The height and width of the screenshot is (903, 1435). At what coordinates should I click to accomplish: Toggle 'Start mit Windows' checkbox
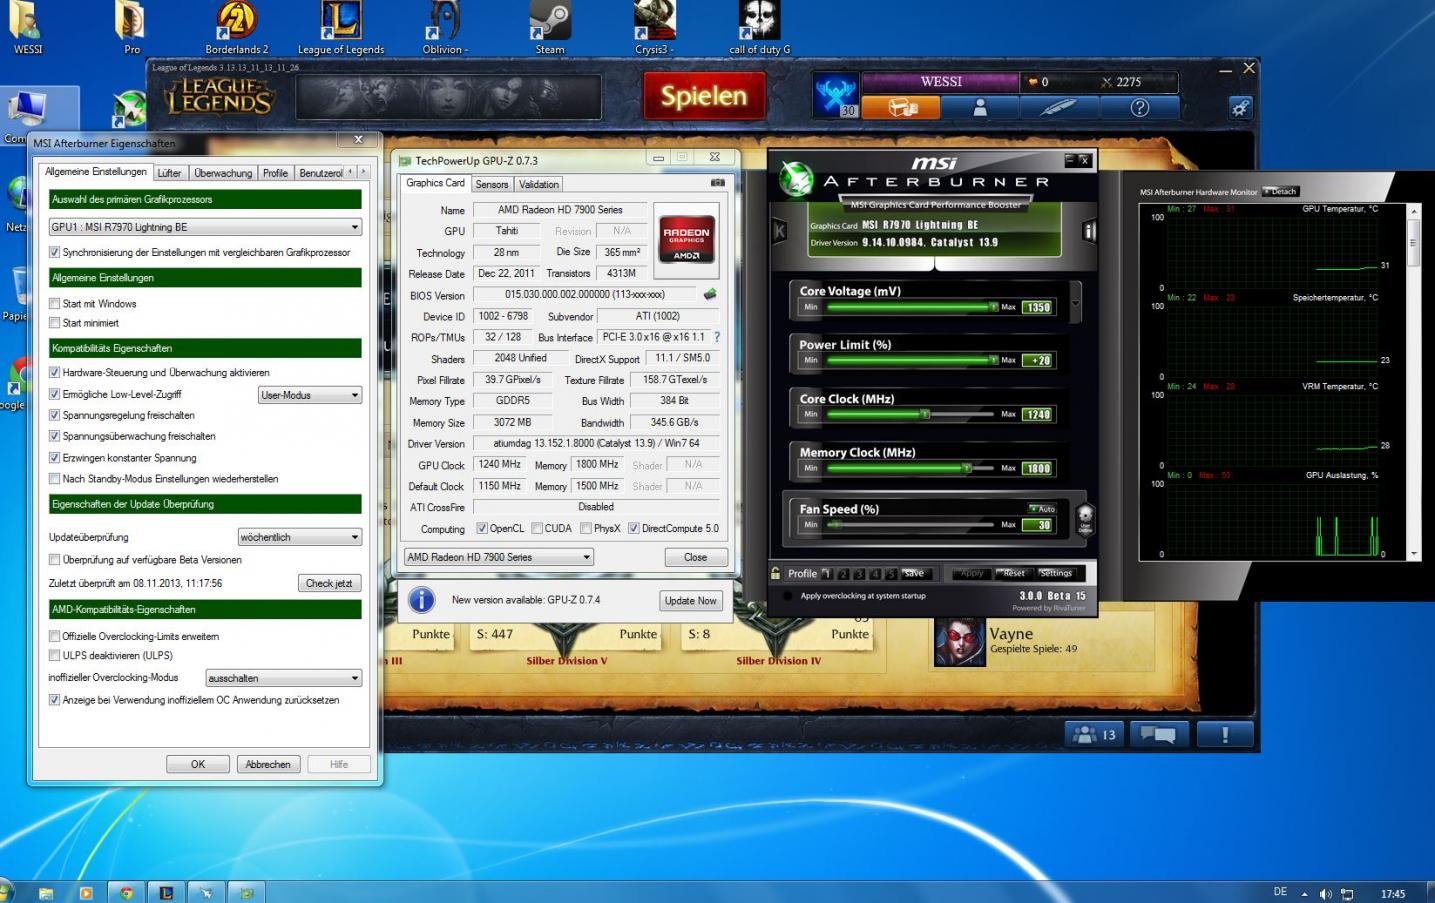tap(54, 303)
